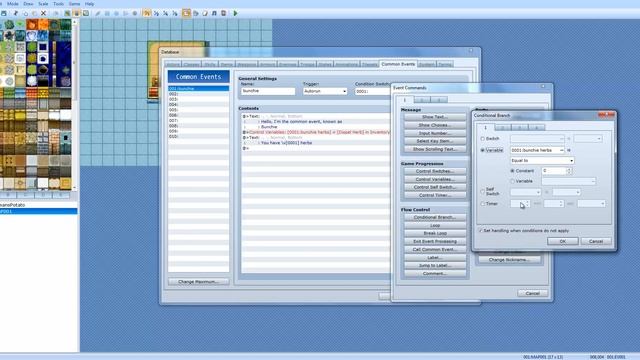
Task: Click the Save project toolbar icon
Action: click(4, 13)
